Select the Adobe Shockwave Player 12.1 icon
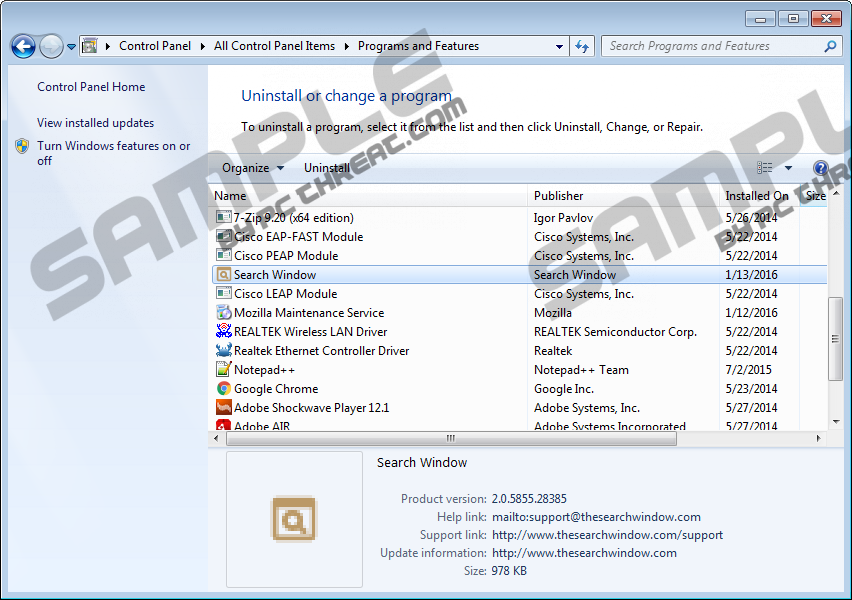 tap(224, 408)
